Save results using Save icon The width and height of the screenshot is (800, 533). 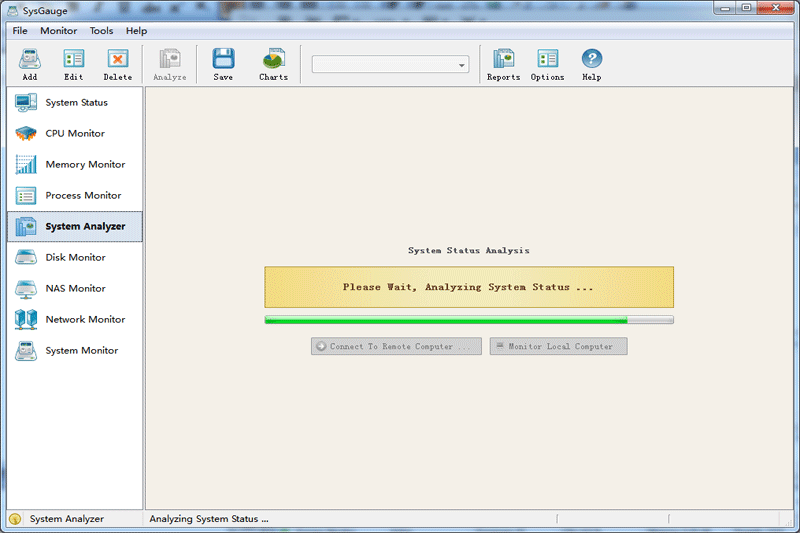(223, 64)
